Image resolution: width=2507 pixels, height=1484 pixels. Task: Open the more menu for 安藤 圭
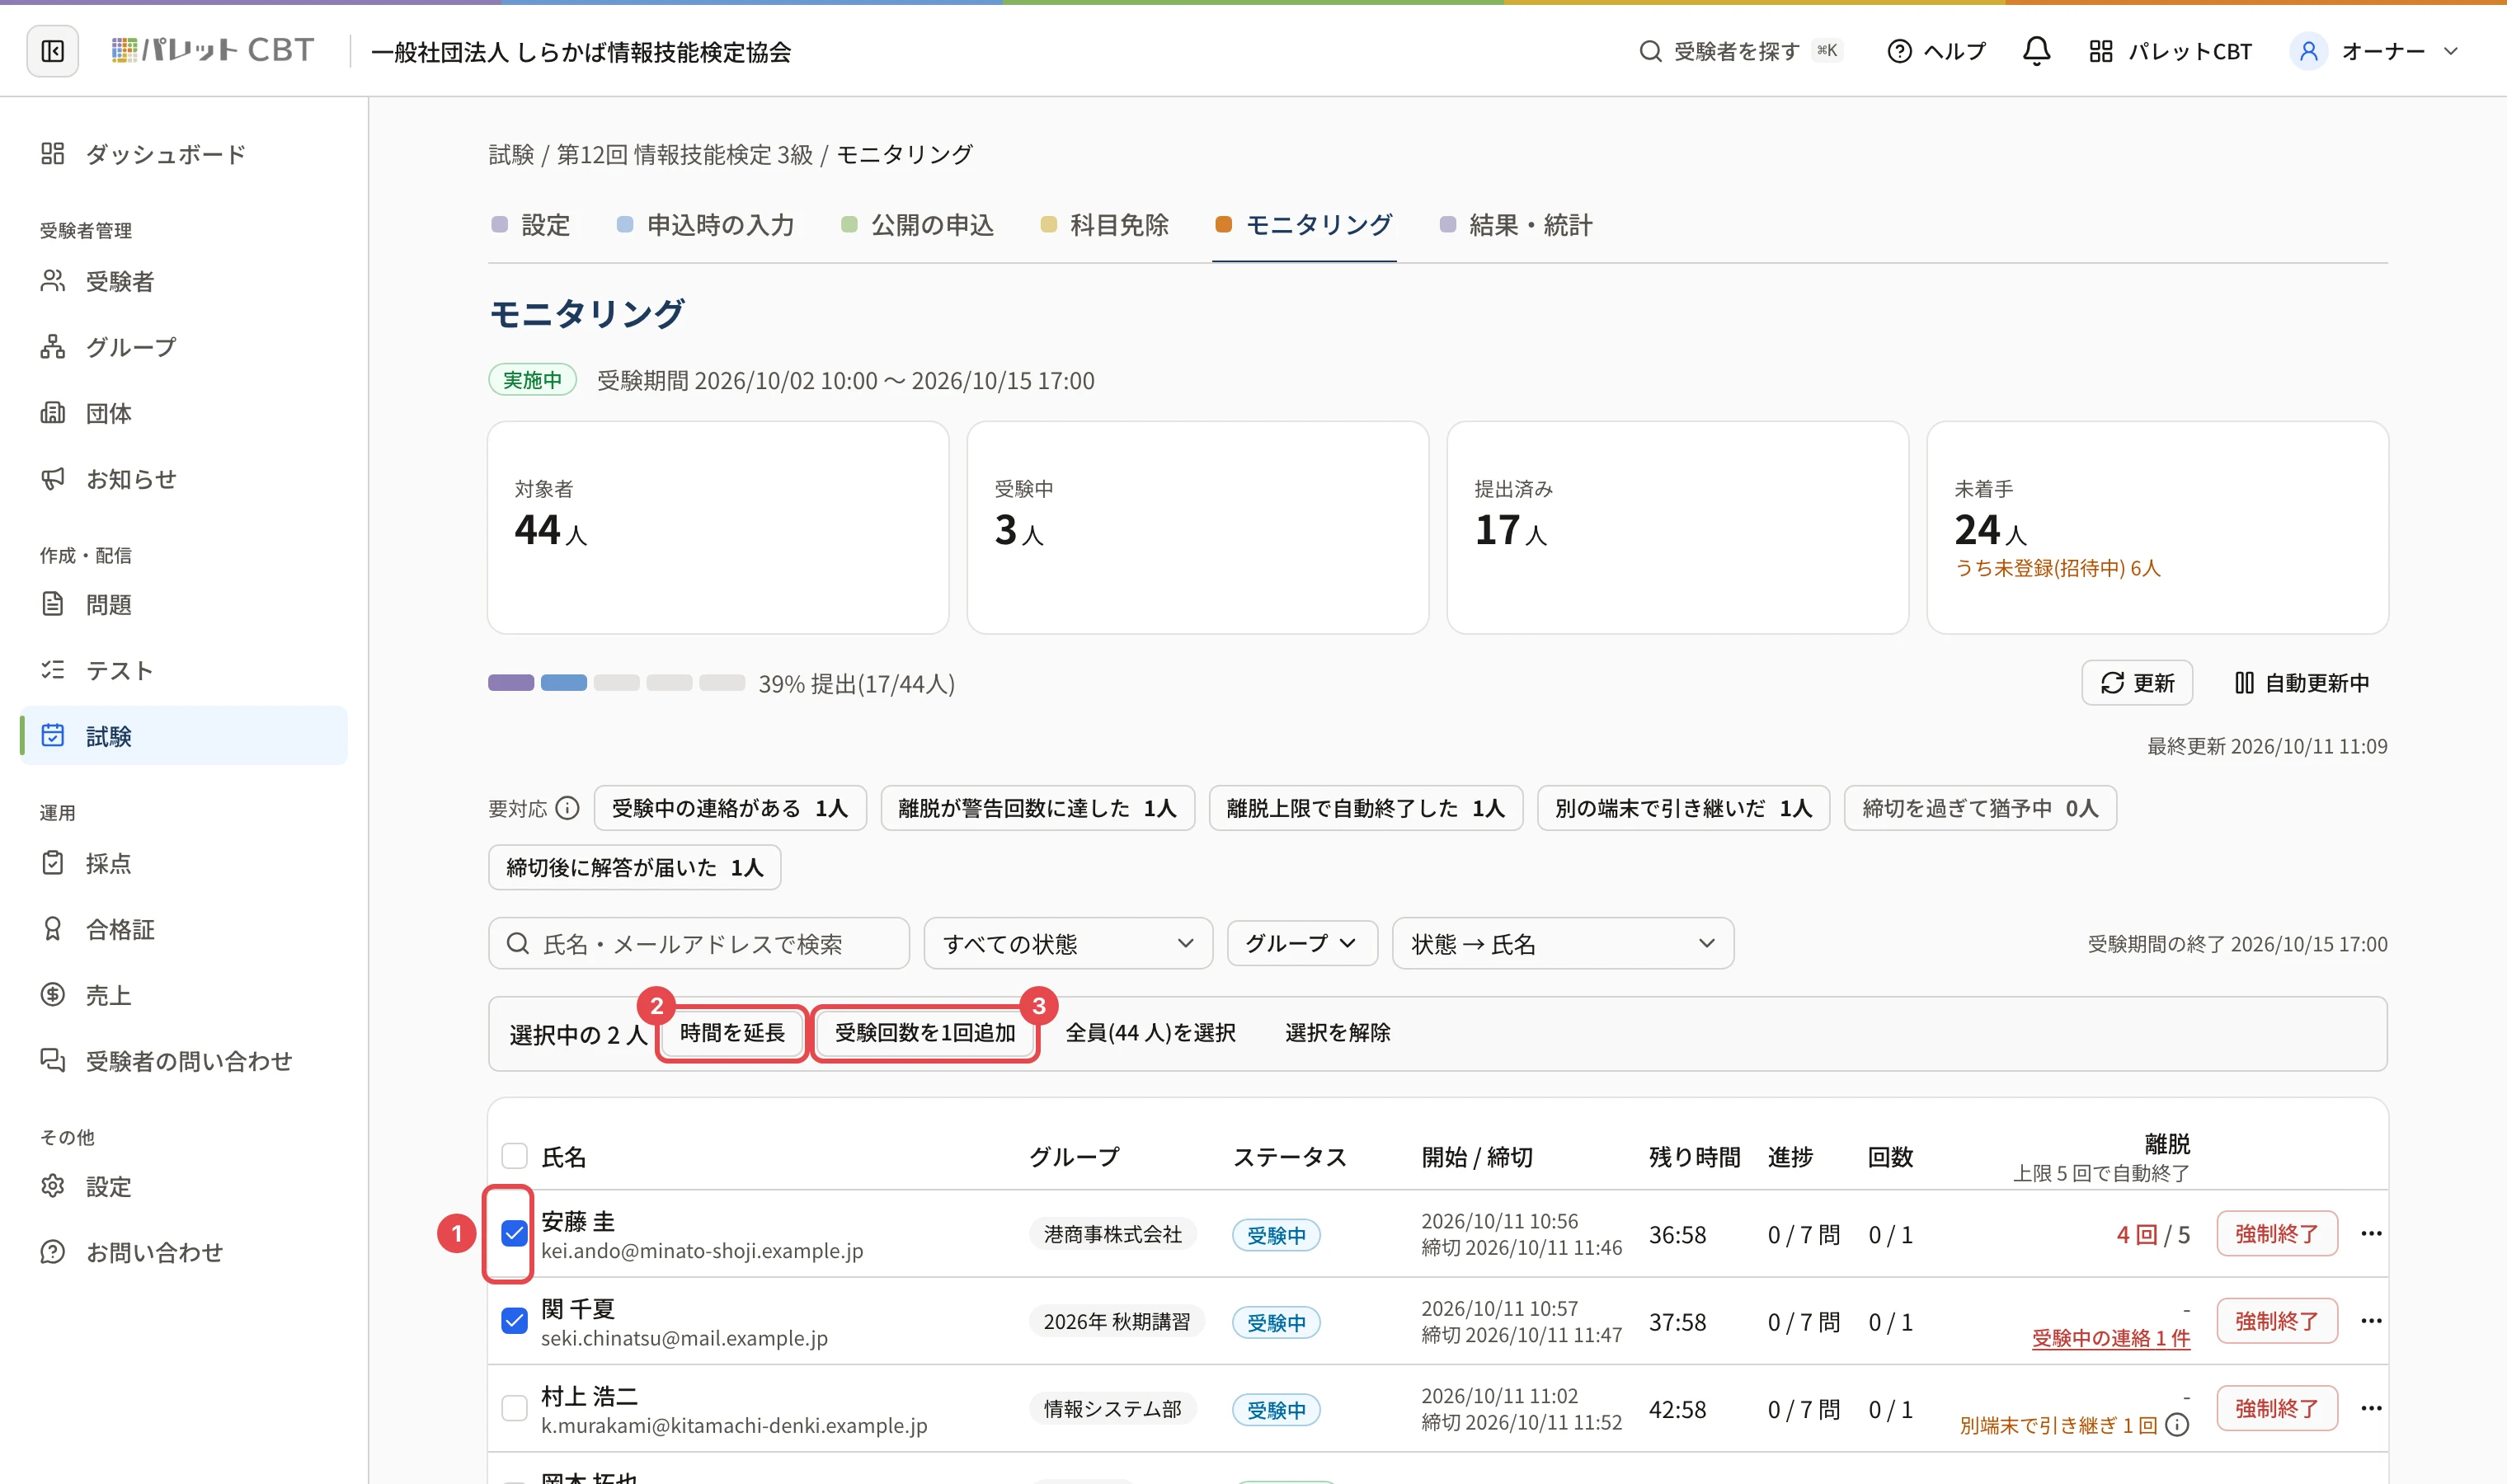coord(2371,1233)
